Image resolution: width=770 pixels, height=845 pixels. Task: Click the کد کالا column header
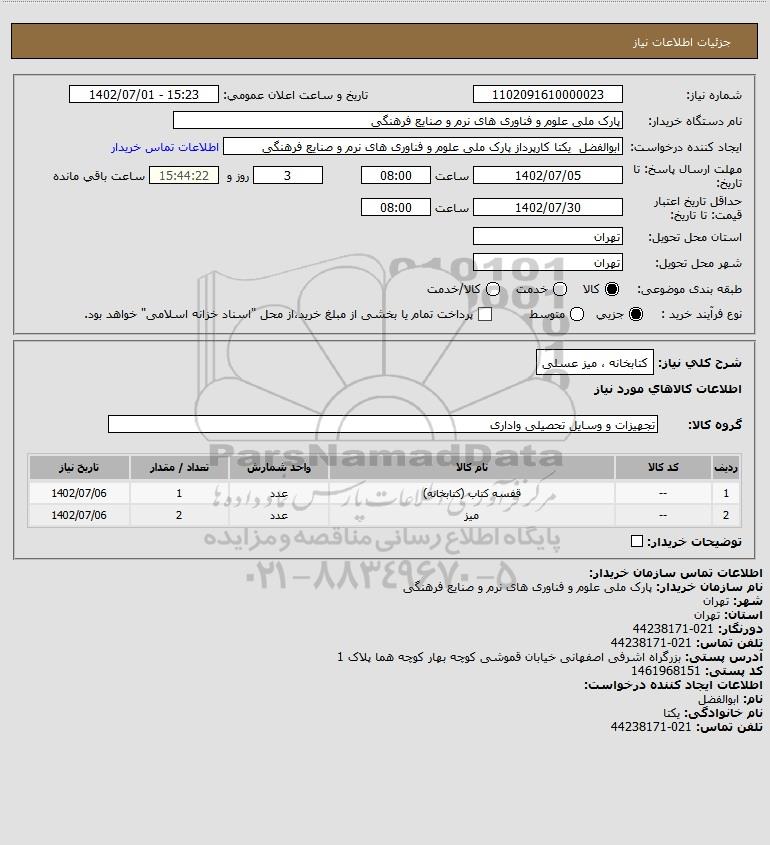(x=663, y=468)
